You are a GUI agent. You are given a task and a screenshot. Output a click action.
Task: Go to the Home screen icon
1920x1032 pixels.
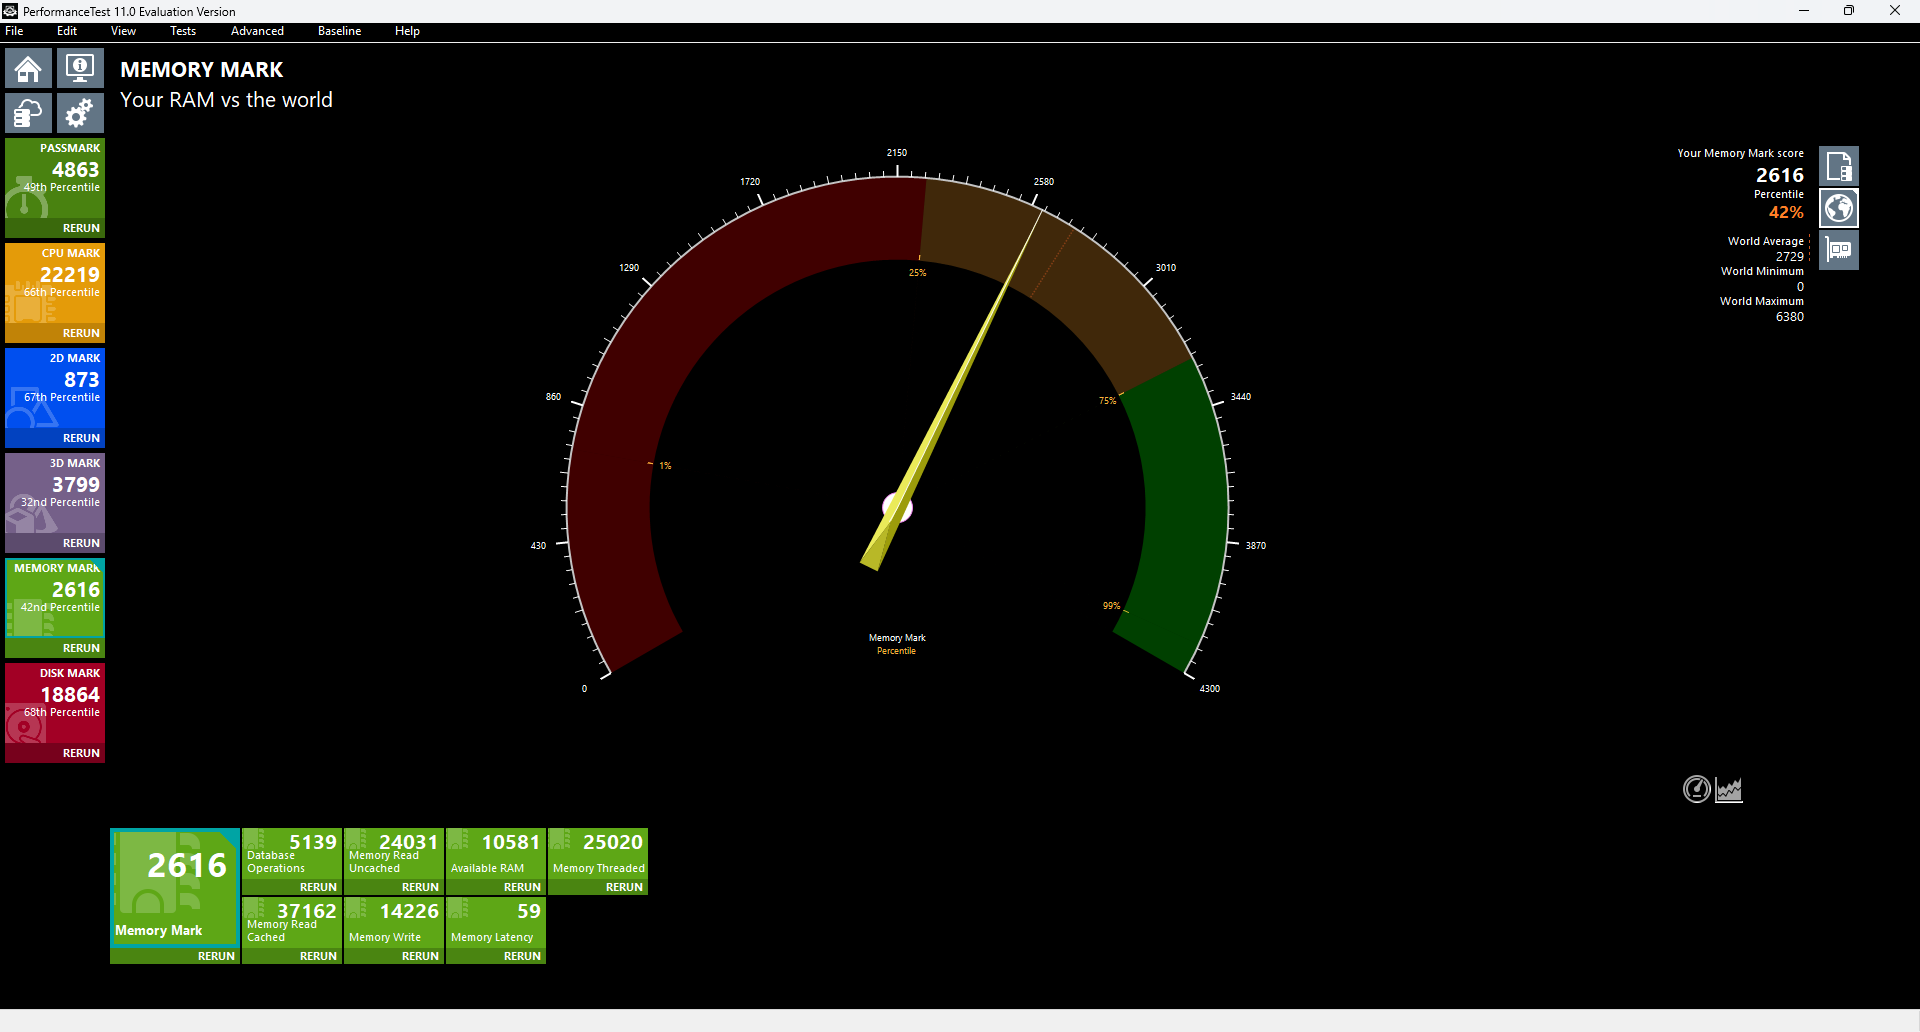(28, 69)
